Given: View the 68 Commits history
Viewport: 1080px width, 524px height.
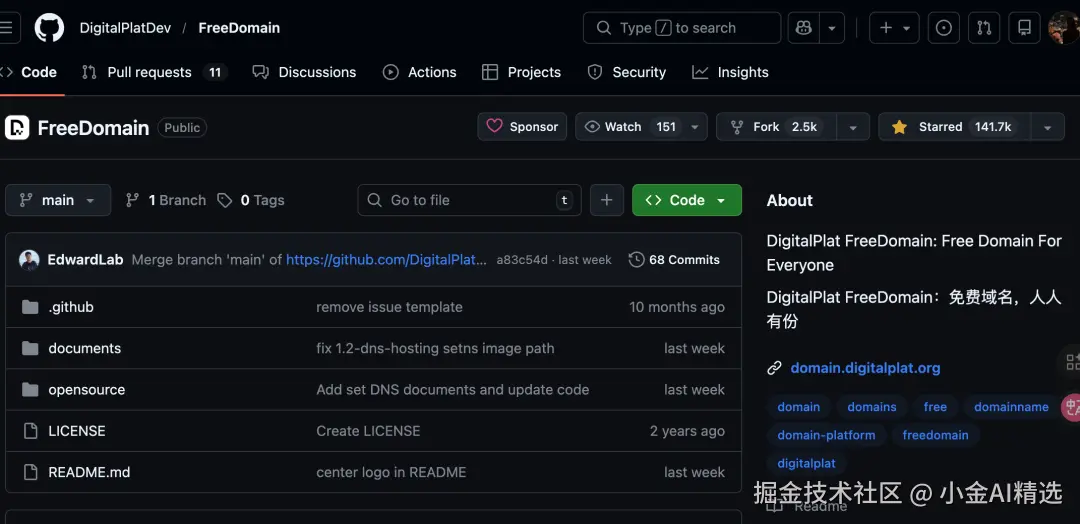Looking at the screenshot, I should (674, 260).
